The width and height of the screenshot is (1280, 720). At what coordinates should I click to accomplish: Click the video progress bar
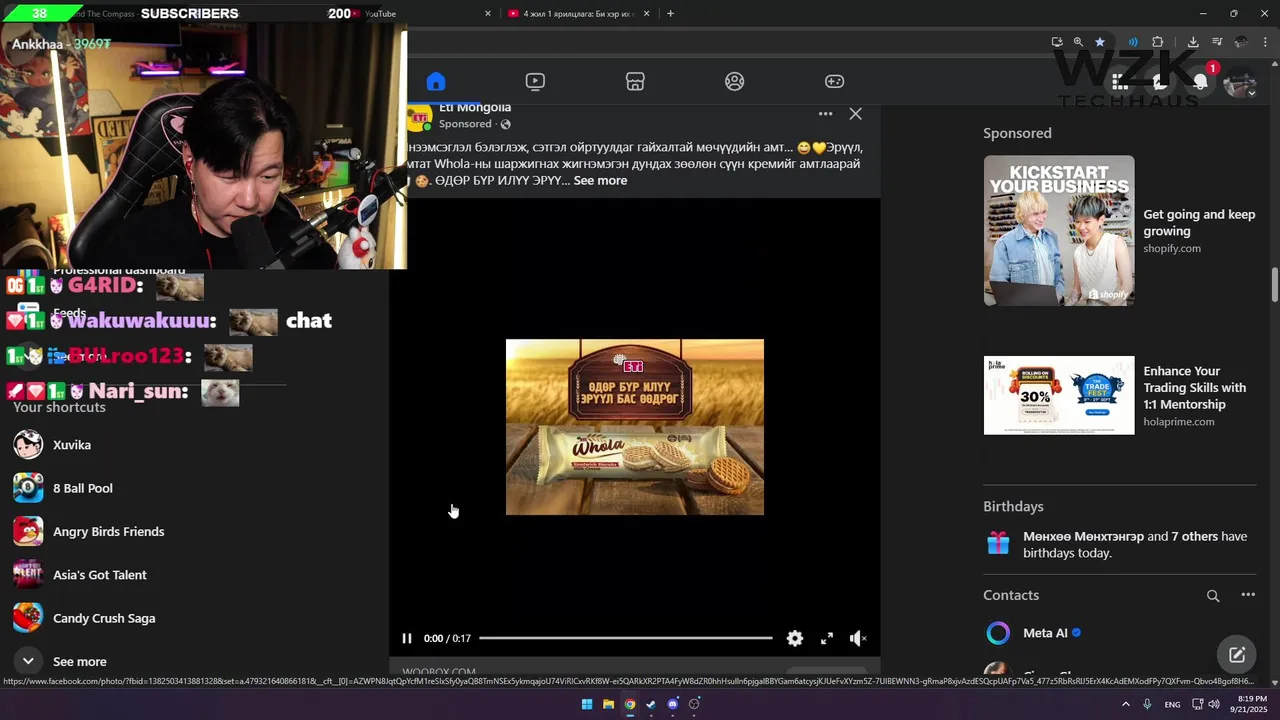(626, 638)
